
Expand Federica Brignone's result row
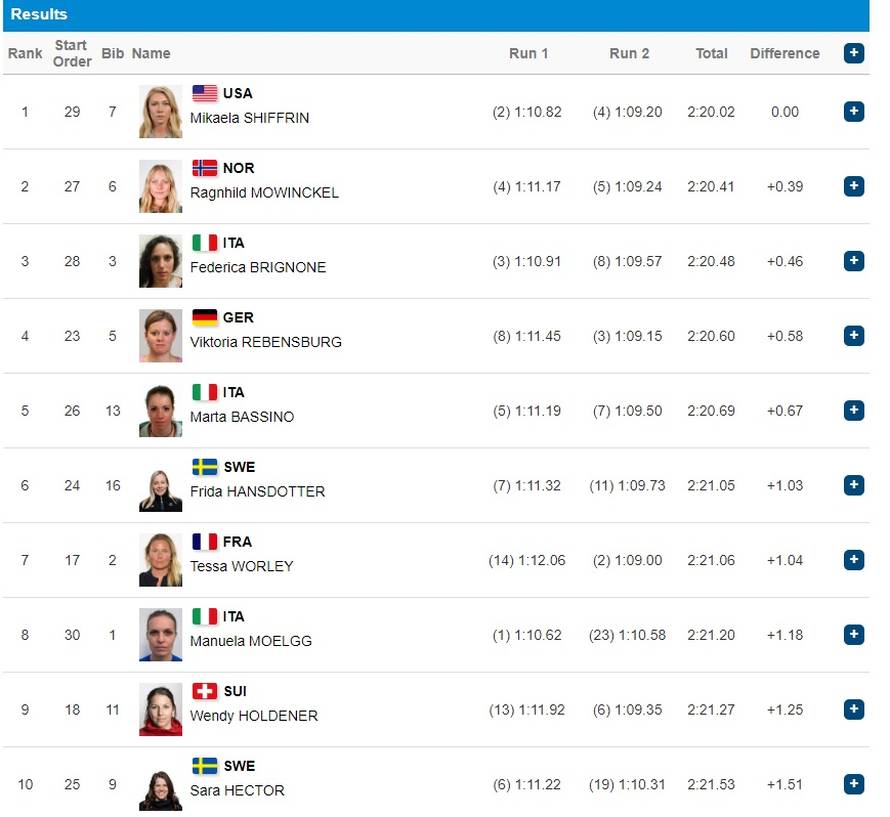[x=853, y=261]
